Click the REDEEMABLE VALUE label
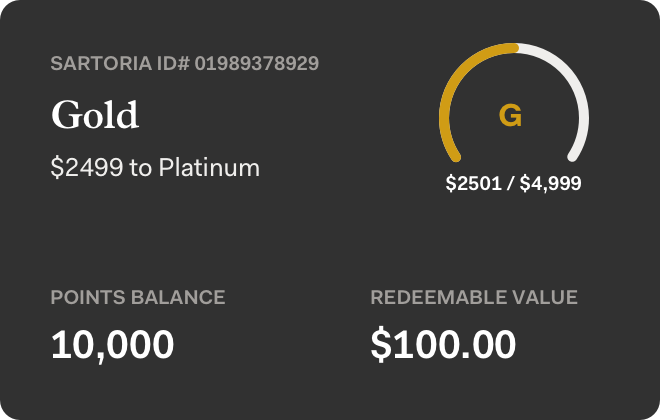 point(474,297)
